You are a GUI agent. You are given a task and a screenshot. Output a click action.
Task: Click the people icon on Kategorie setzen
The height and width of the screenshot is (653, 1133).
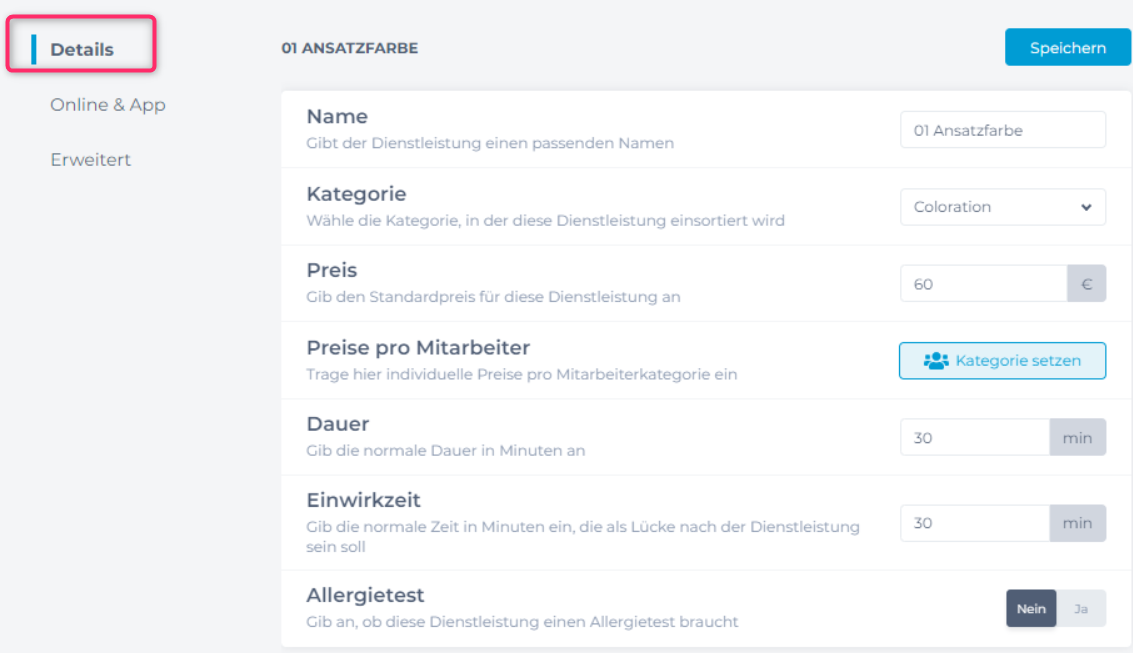tap(935, 361)
